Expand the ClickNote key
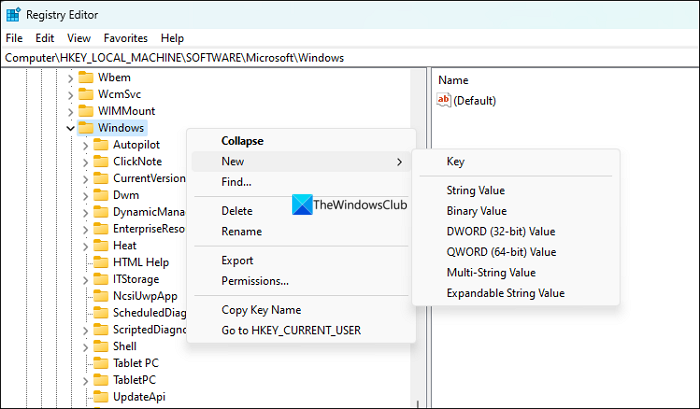 pyautogui.click(x=85, y=163)
